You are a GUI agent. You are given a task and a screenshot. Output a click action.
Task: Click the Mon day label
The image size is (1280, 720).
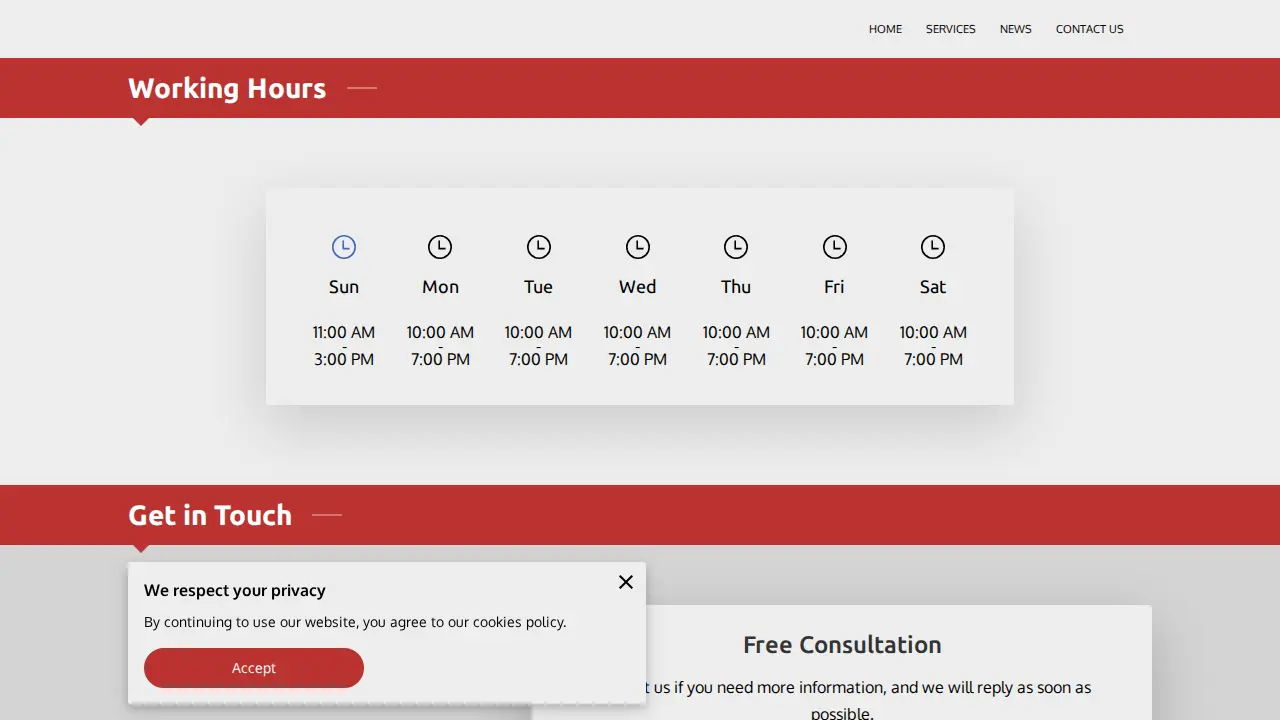pyautogui.click(x=440, y=287)
